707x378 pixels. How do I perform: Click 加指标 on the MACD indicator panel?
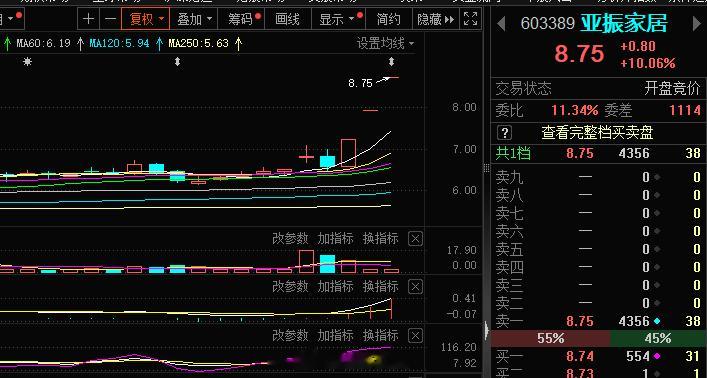tap(335, 286)
